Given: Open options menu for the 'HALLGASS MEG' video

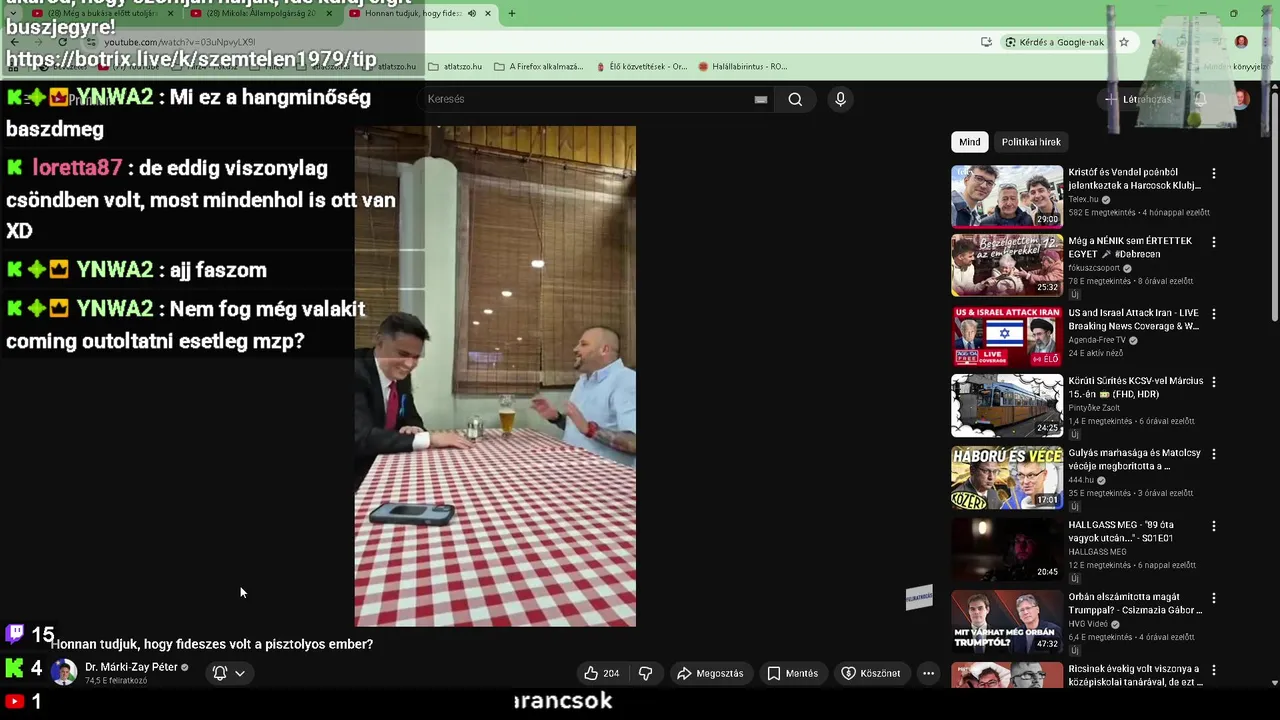Looking at the screenshot, I should pyautogui.click(x=1214, y=526).
